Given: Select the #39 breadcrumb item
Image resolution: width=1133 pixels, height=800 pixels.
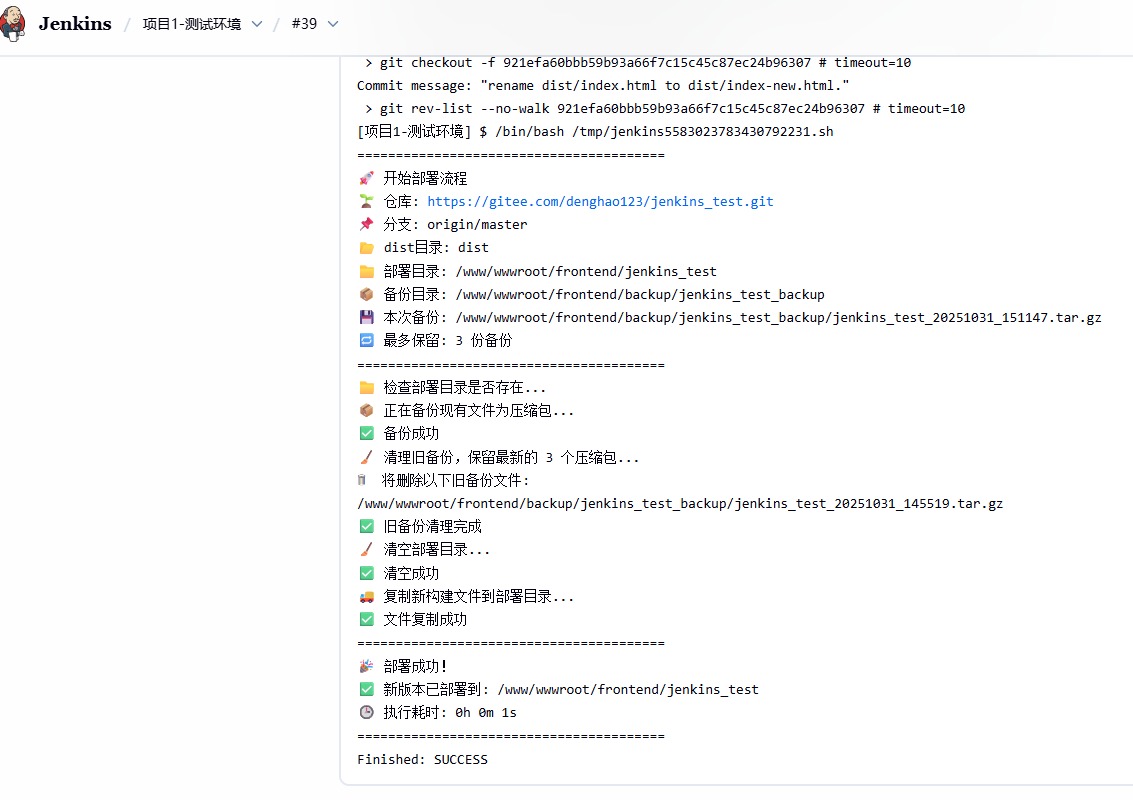Looking at the screenshot, I should (303, 24).
